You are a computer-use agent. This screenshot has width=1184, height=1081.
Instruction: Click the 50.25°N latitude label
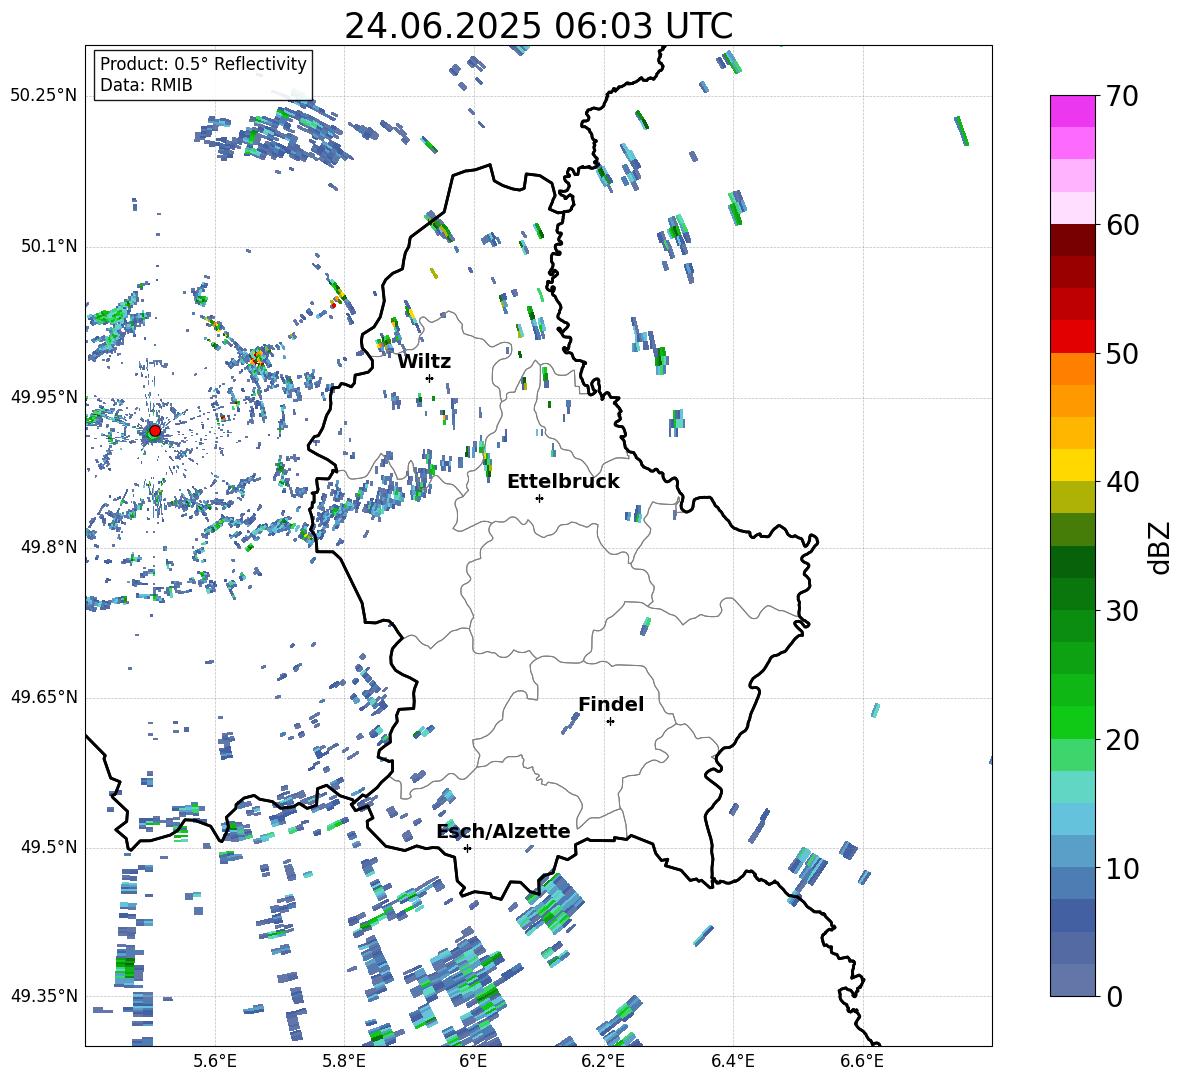44,96
